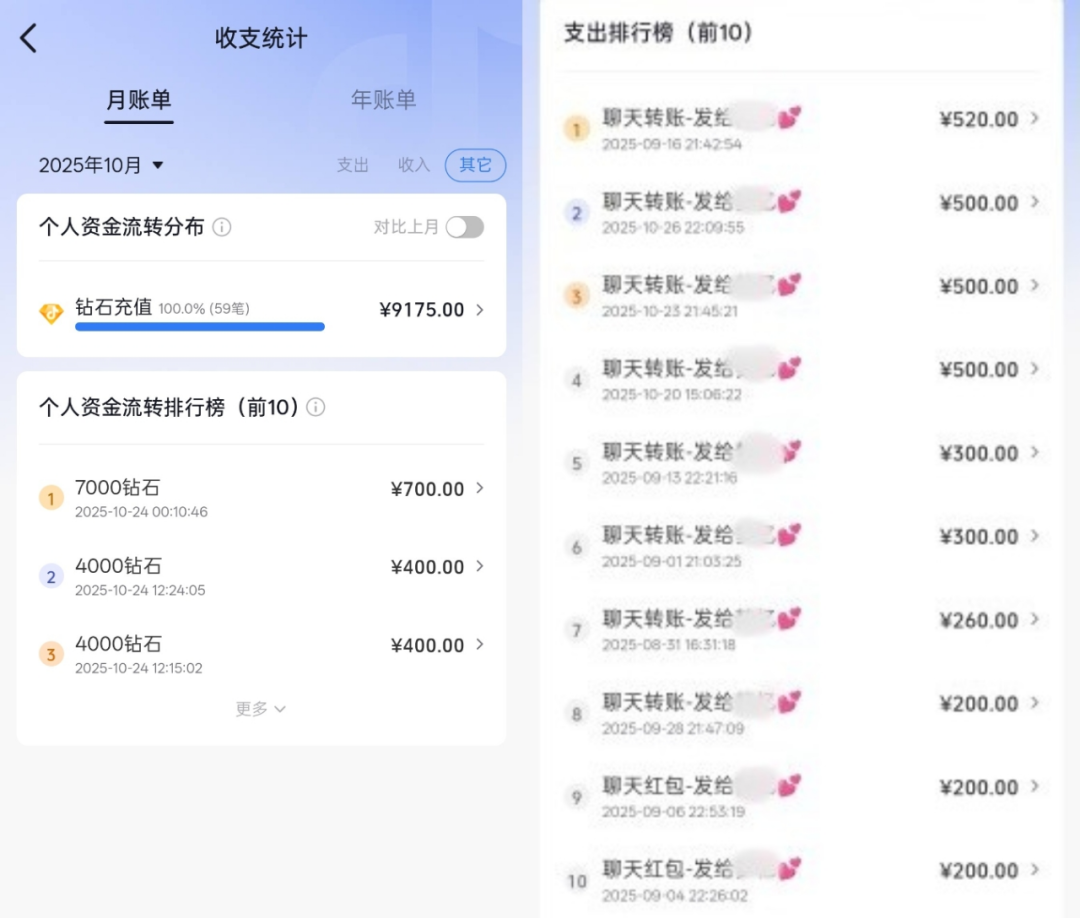The image size is (1080, 918).
Task: Tap the 钻石充值 diamond icon
Action: click(51, 312)
